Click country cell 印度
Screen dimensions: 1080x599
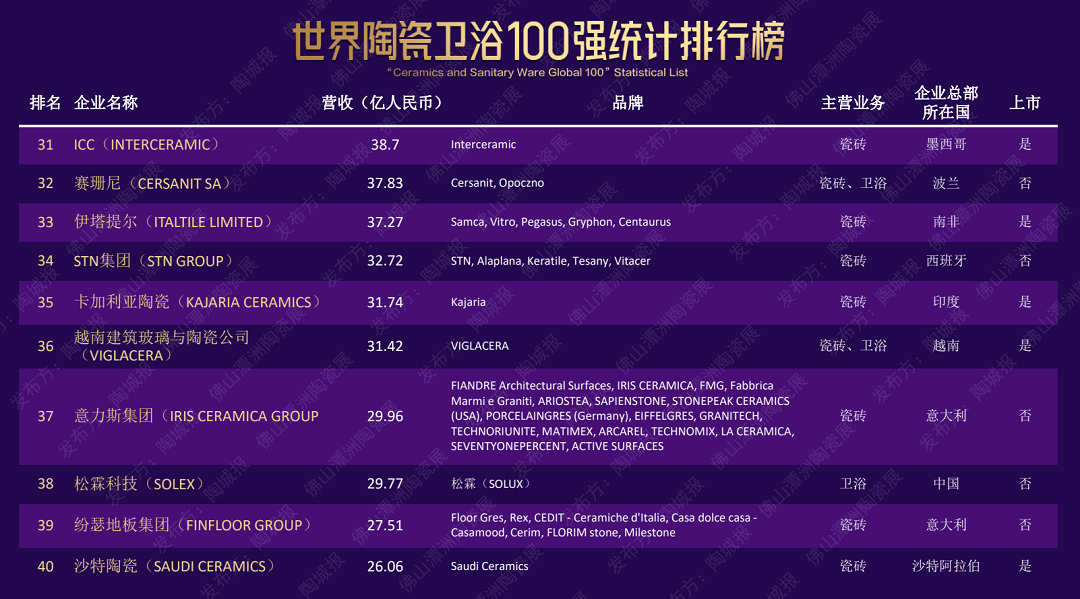[946, 302]
